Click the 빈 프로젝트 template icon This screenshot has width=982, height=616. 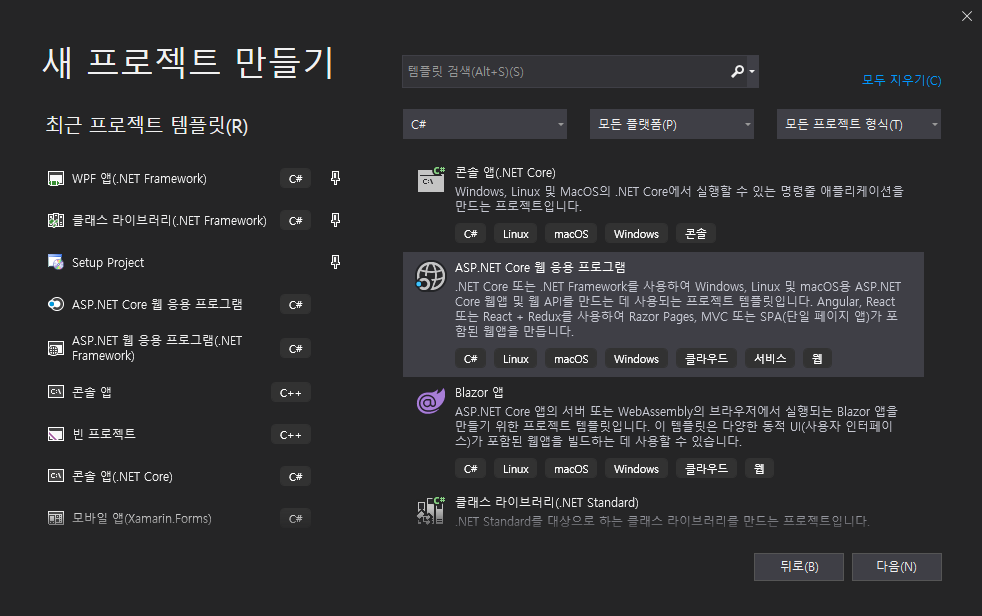(56, 434)
